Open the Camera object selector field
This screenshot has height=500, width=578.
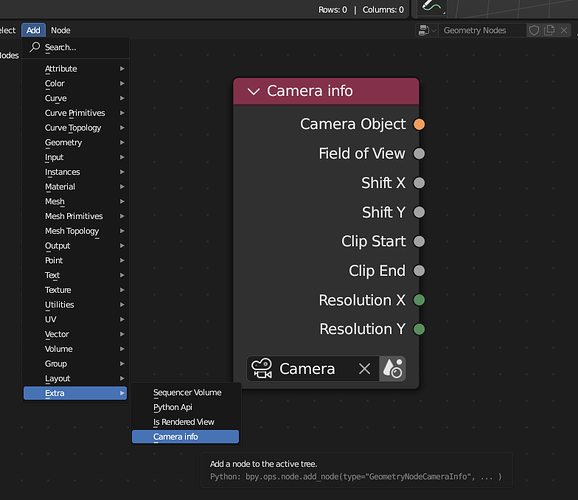313,369
